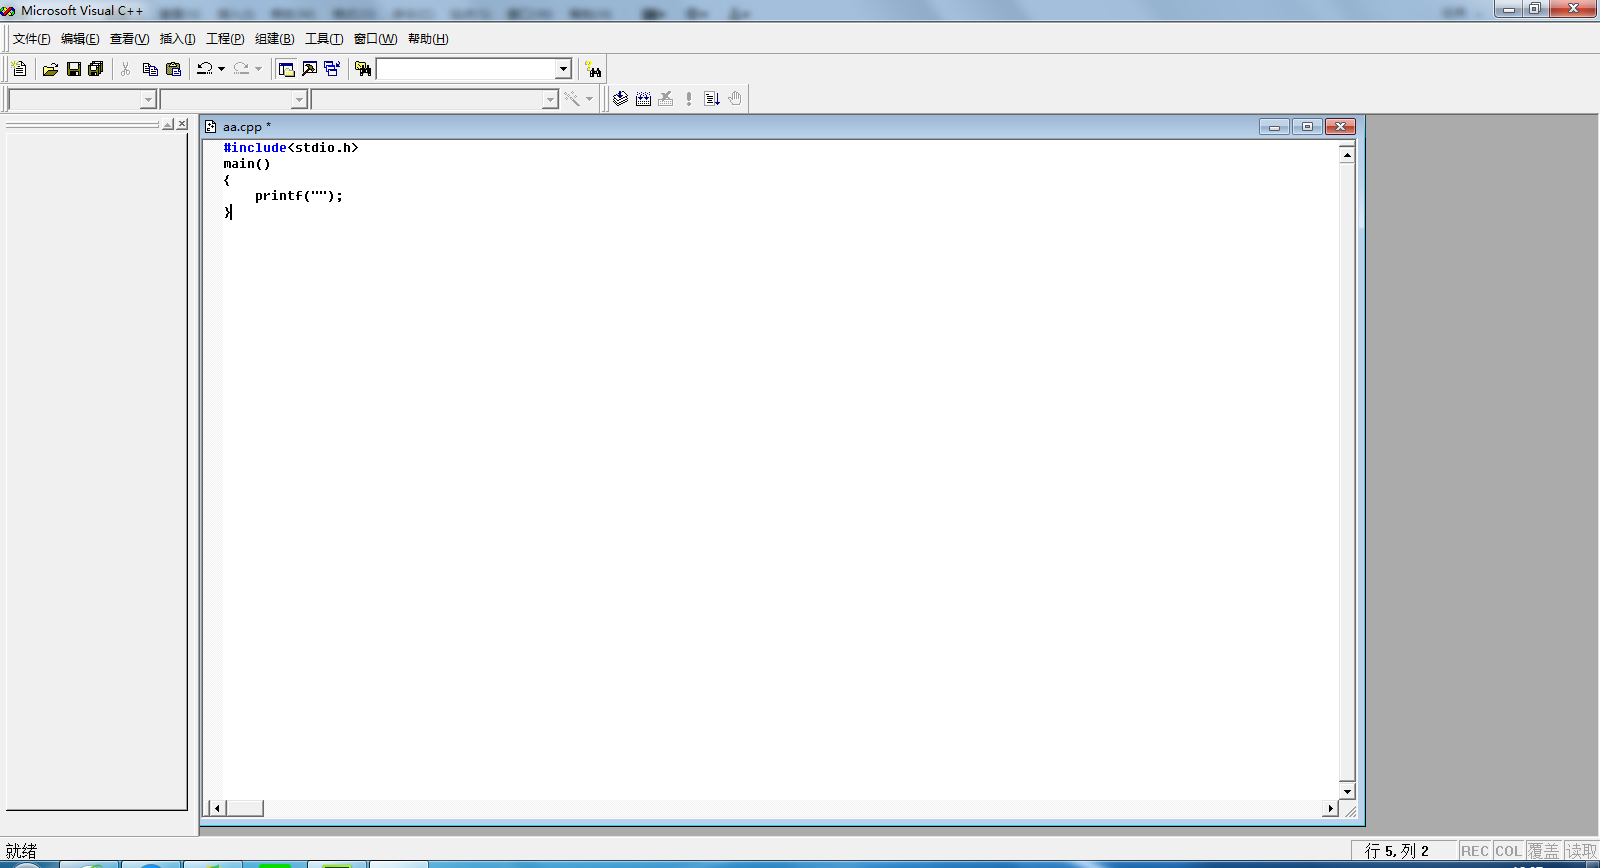Insert breakpoint with the hand icon
This screenshot has width=1600, height=868.
click(735, 98)
